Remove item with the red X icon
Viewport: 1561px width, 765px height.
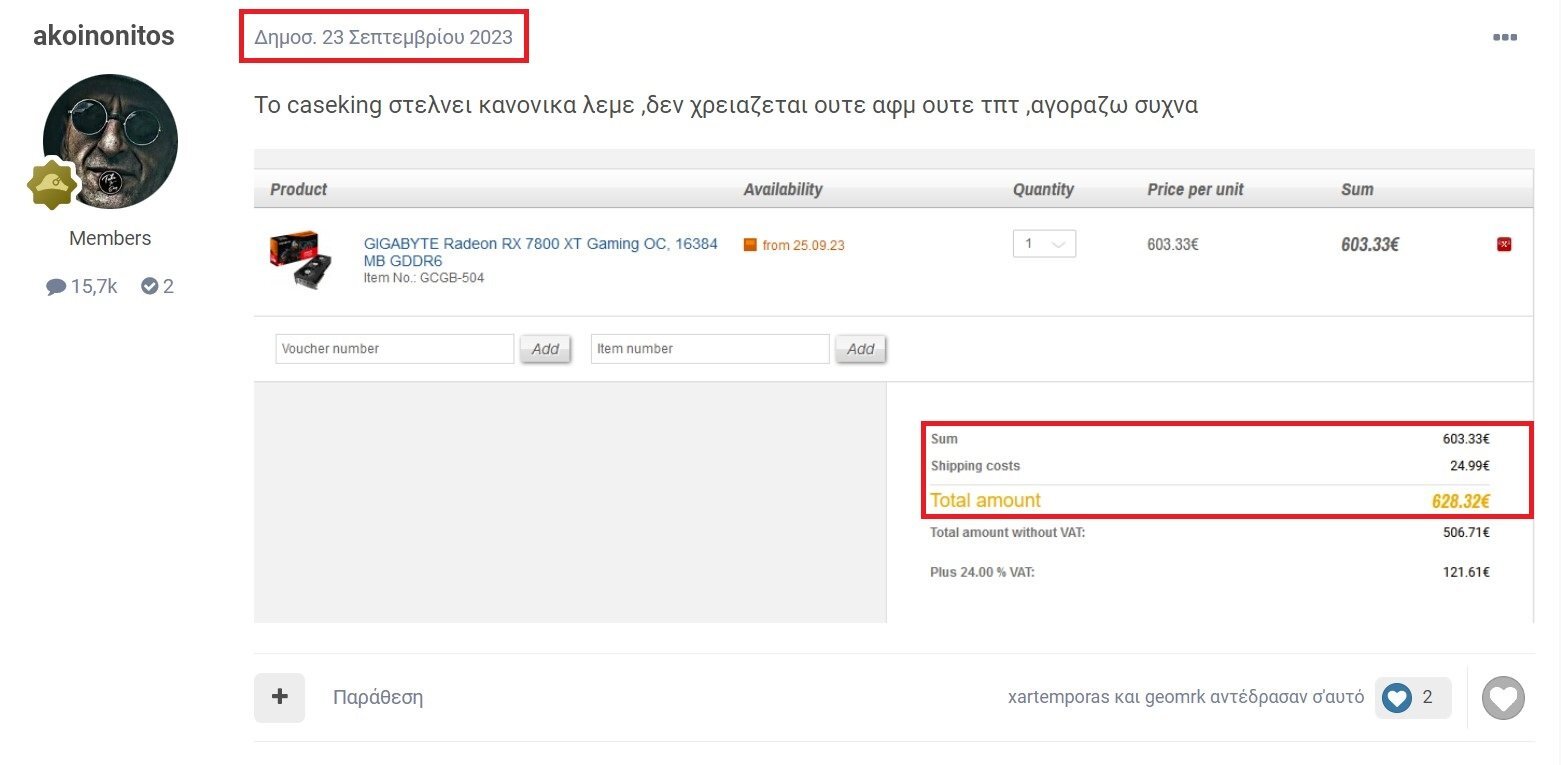tap(1504, 244)
